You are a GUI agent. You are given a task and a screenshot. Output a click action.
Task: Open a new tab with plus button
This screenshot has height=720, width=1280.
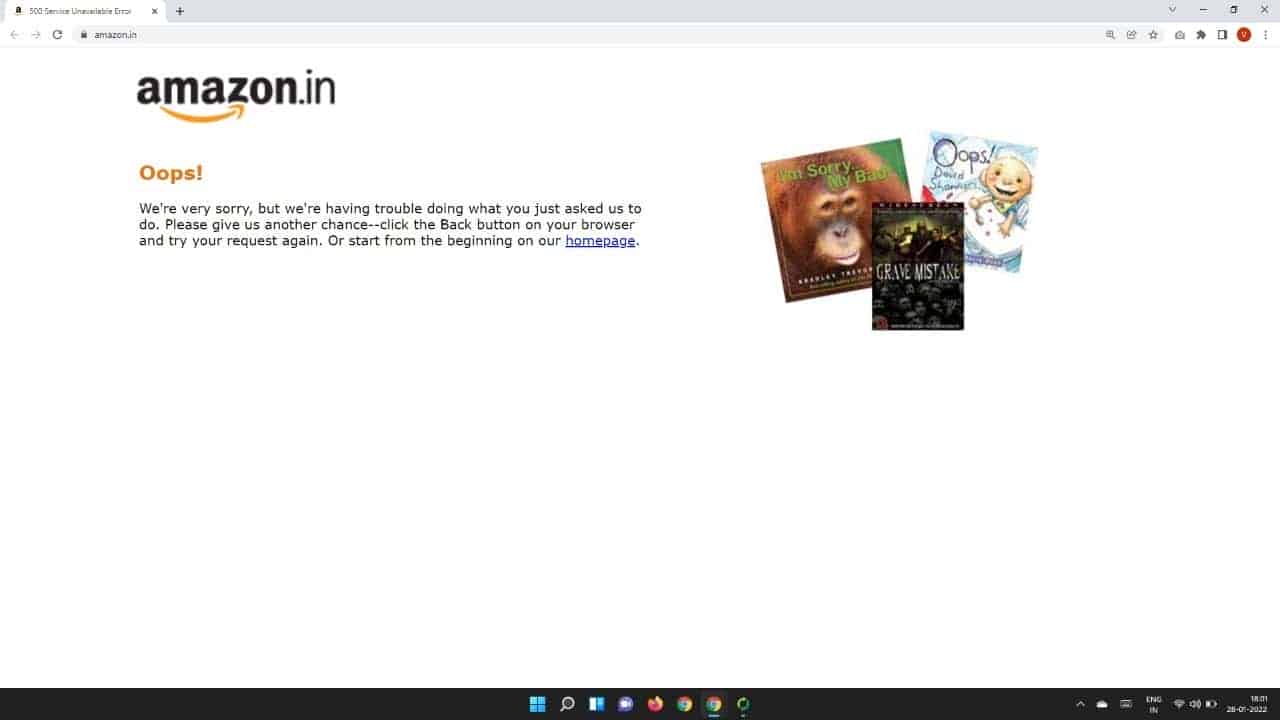180,11
